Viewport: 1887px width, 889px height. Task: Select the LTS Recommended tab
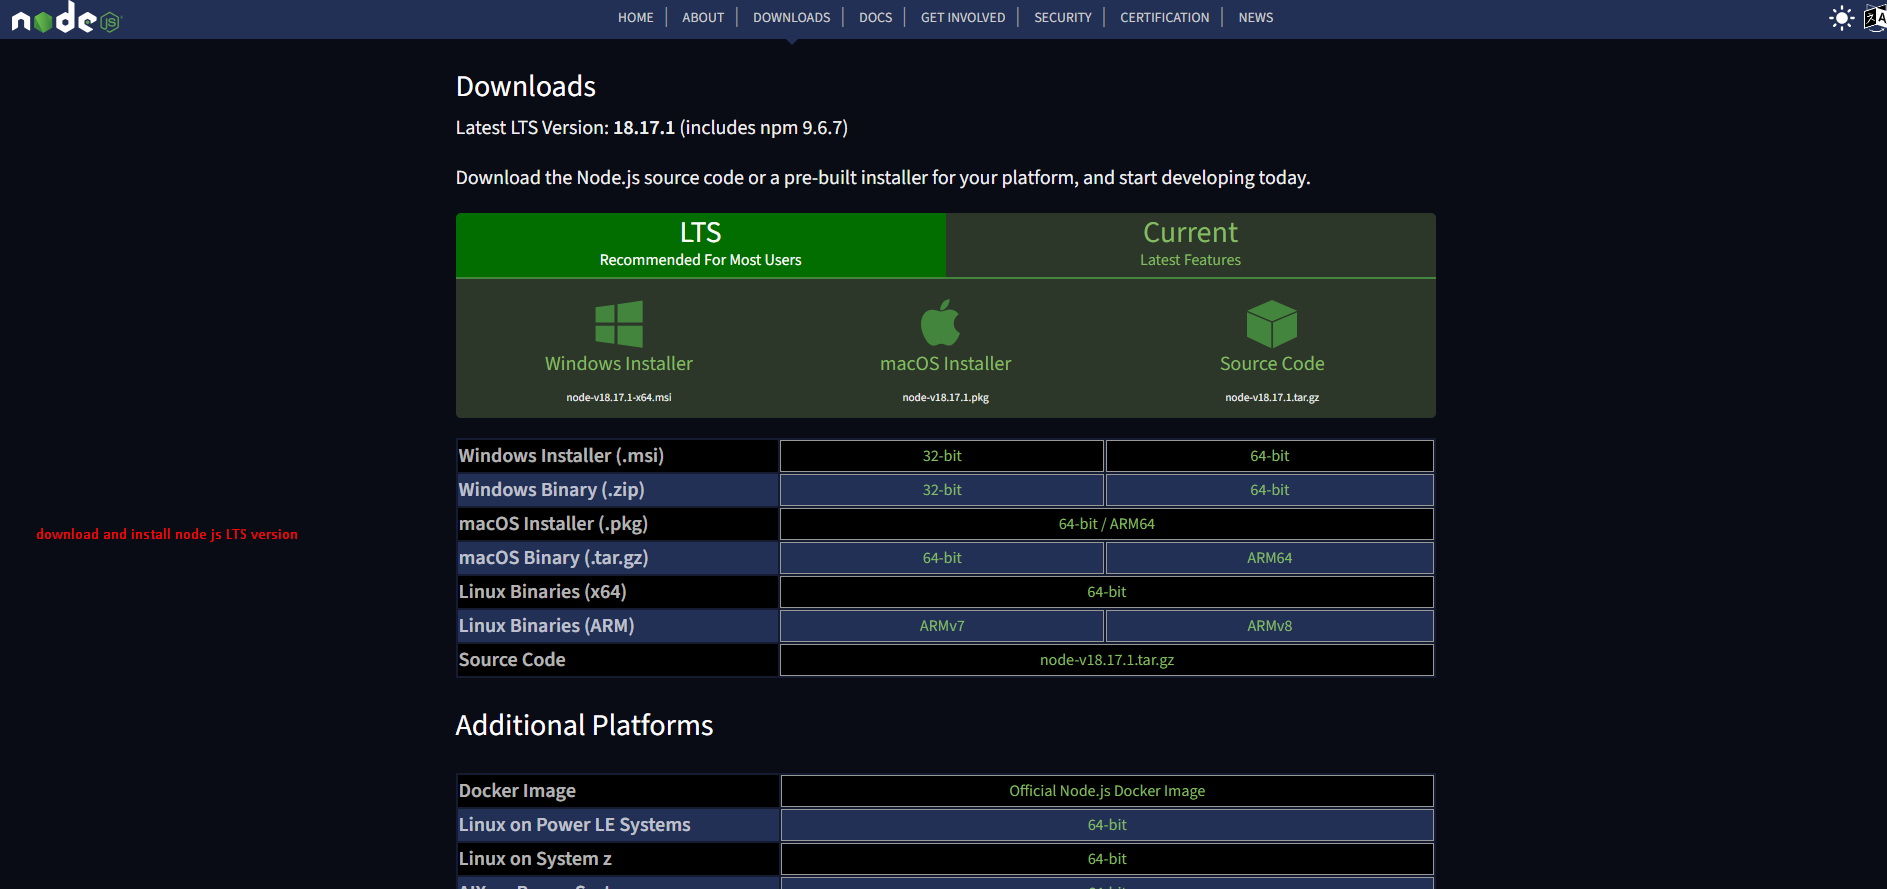[701, 245]
